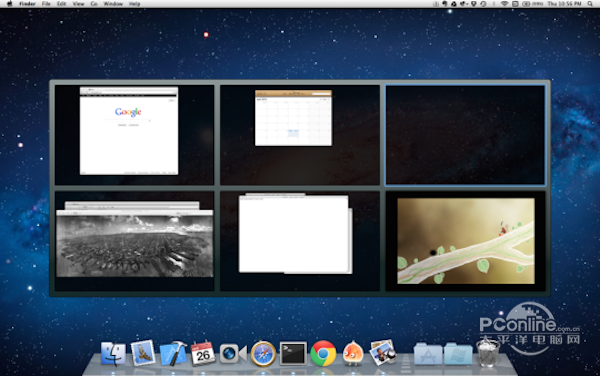Open Safari compass icon in dock
The height and width of the screenshot is (376, 600).
263,354
